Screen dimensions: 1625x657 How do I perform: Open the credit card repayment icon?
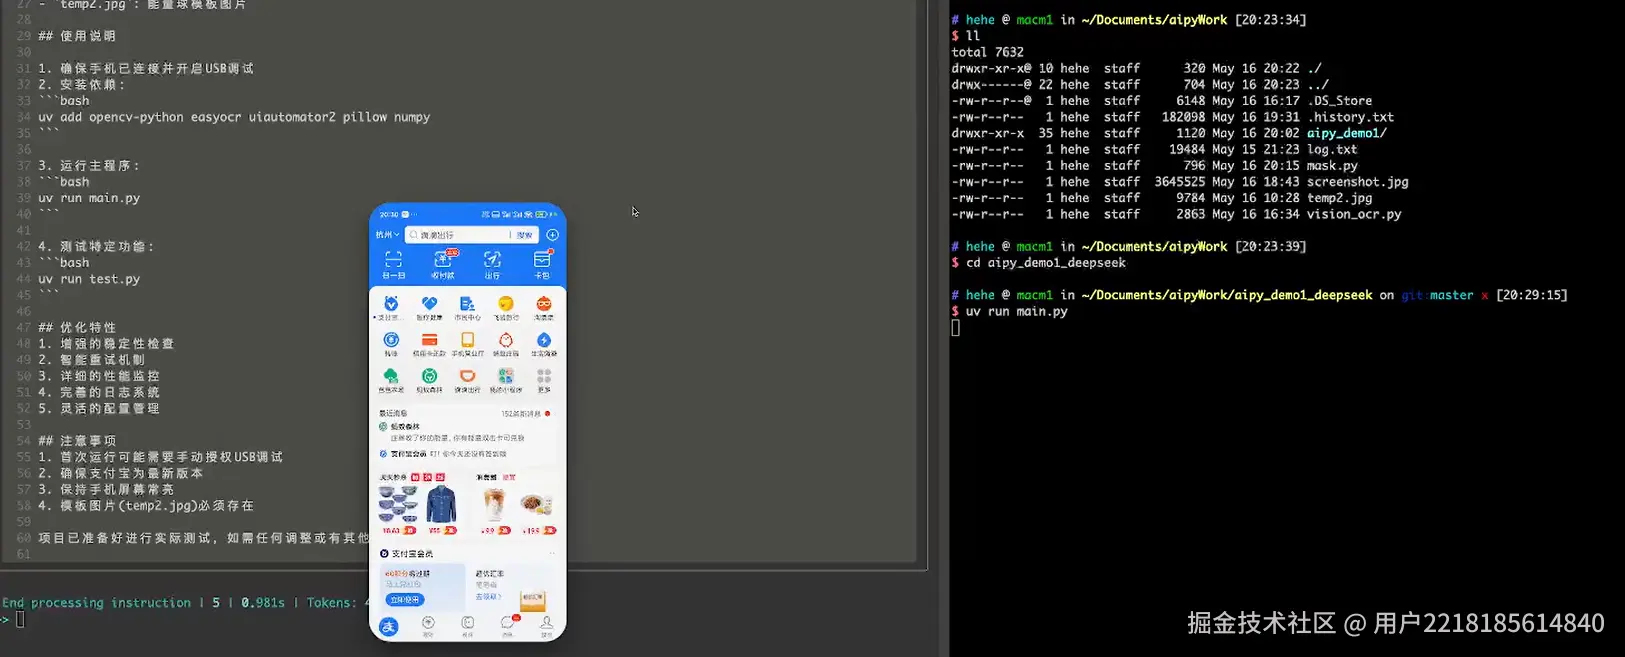[429, 340]
